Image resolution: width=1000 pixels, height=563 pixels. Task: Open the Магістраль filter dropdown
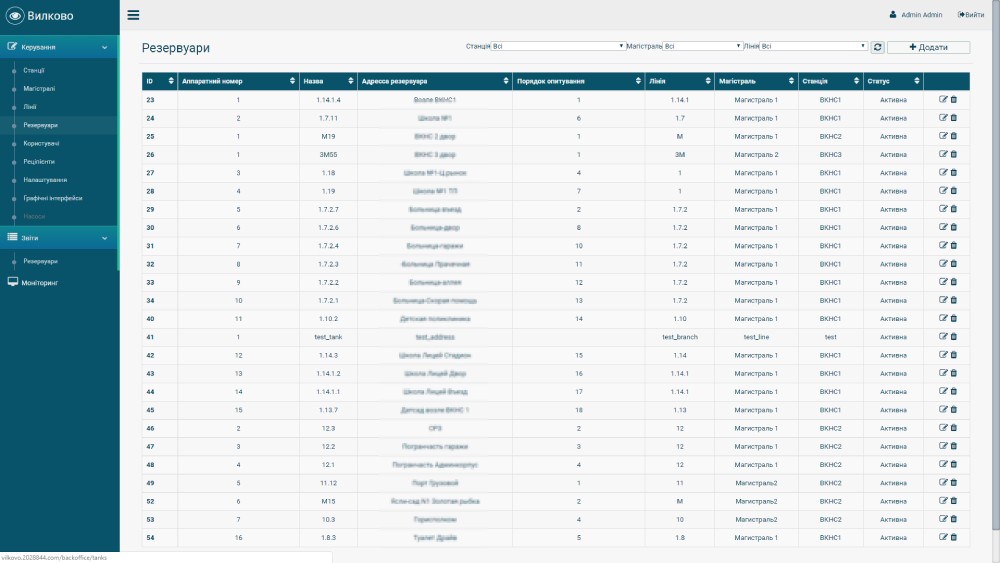pos(703,46)
